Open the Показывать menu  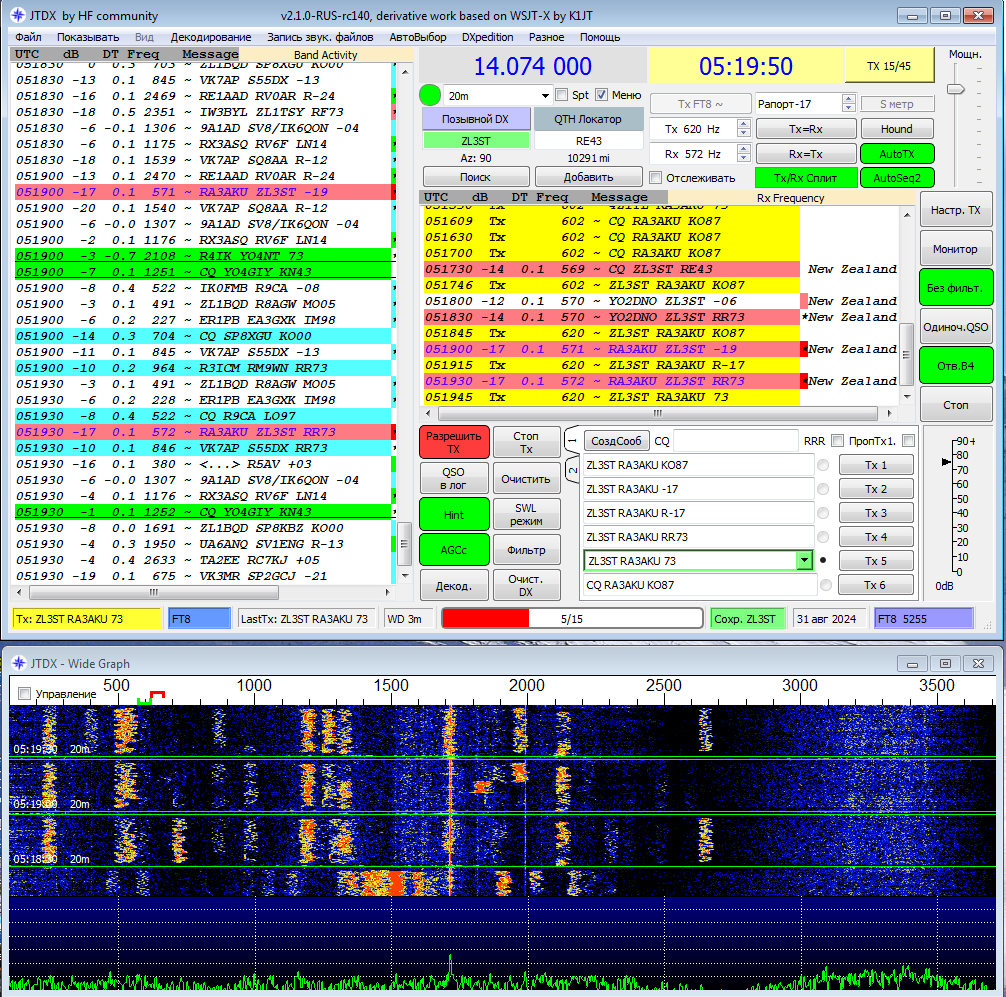pyautogui.click(x=88, y=37)
